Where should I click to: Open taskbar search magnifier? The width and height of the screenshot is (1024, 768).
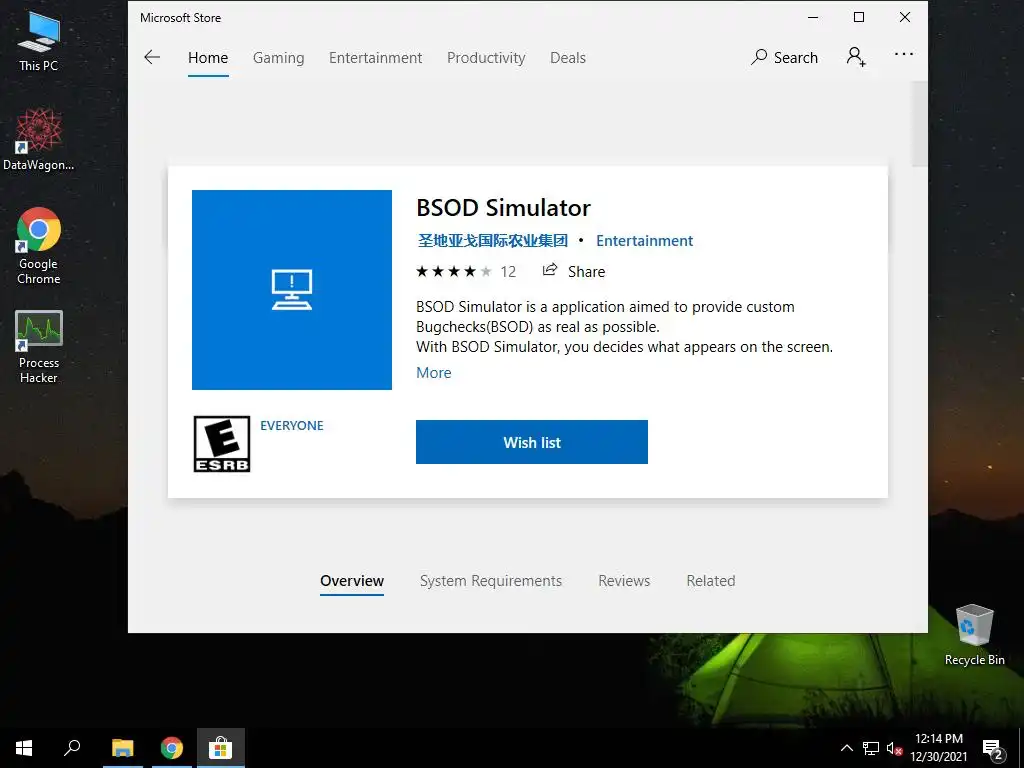click(72, 748)
